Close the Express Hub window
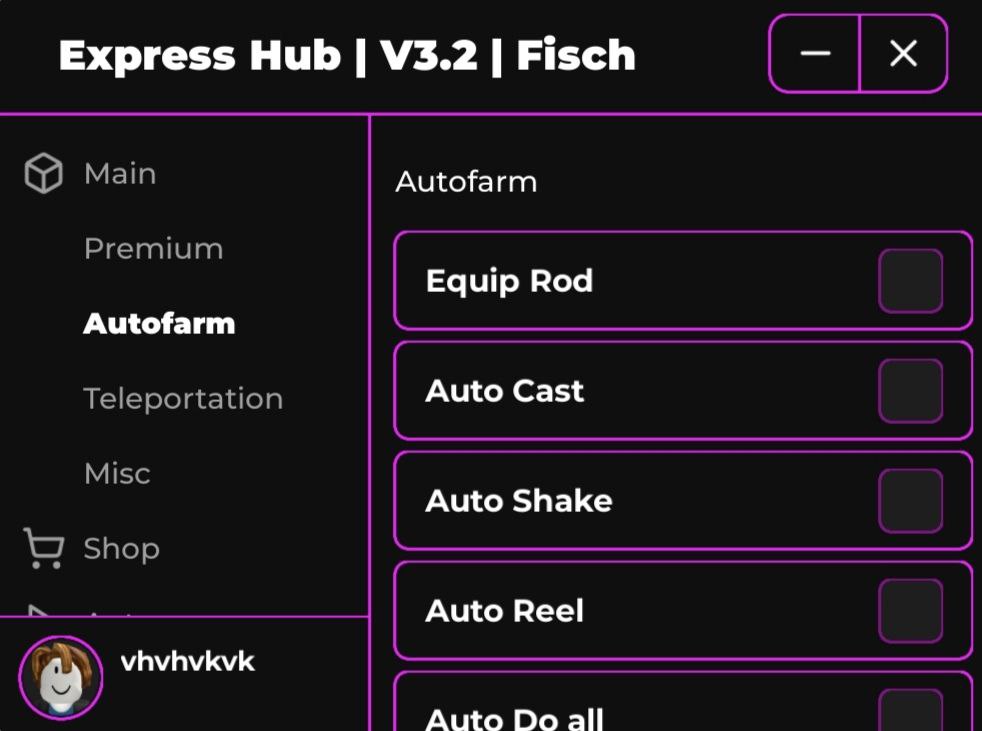The height and width of the screenshot is (731, 982). pyautogui.click(x=903, y=54)
